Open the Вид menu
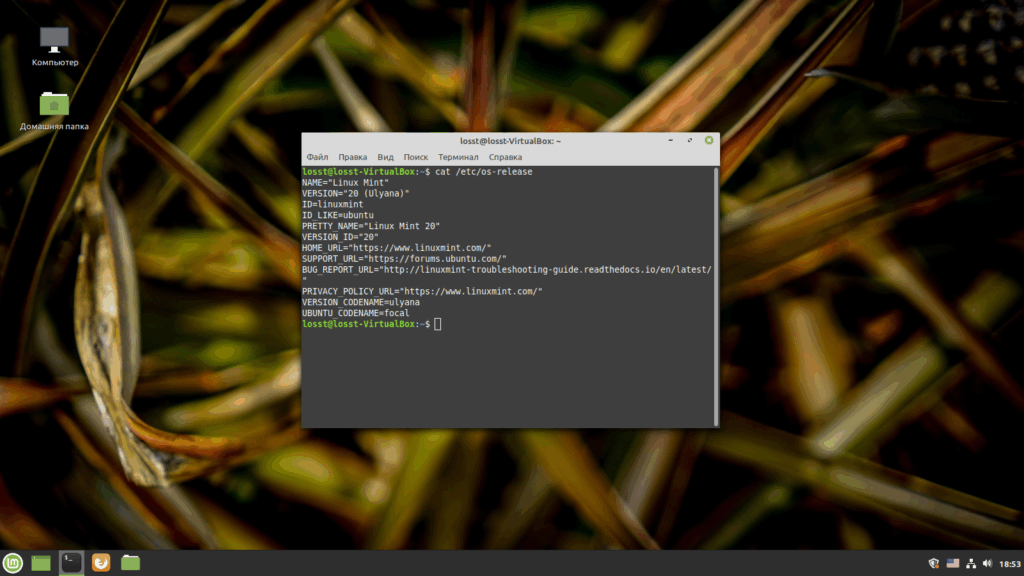The width and height of the screenshot is (1024, 576). click(385, 157)
